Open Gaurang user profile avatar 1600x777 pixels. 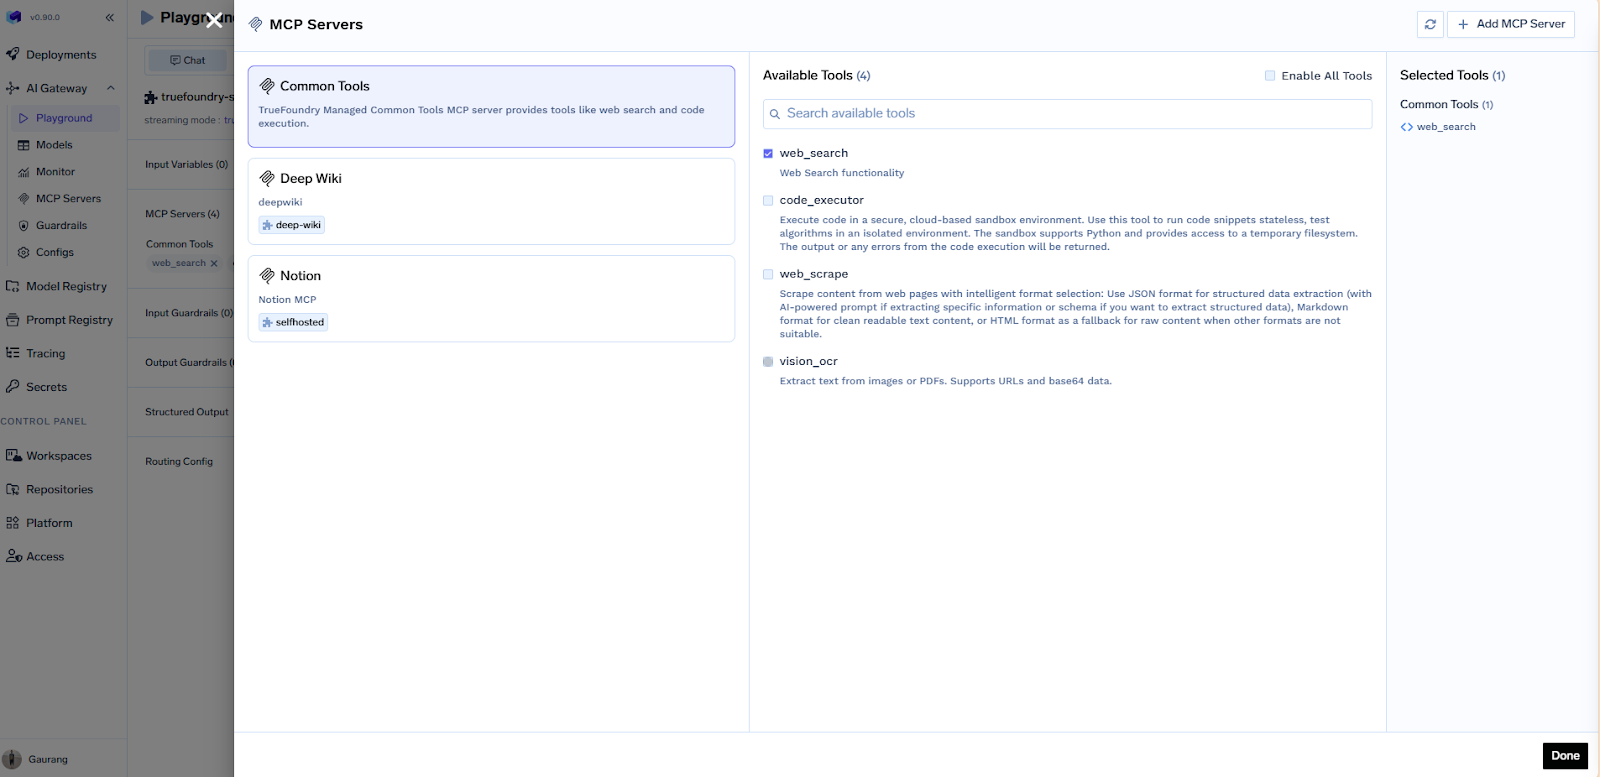point(12,759)
